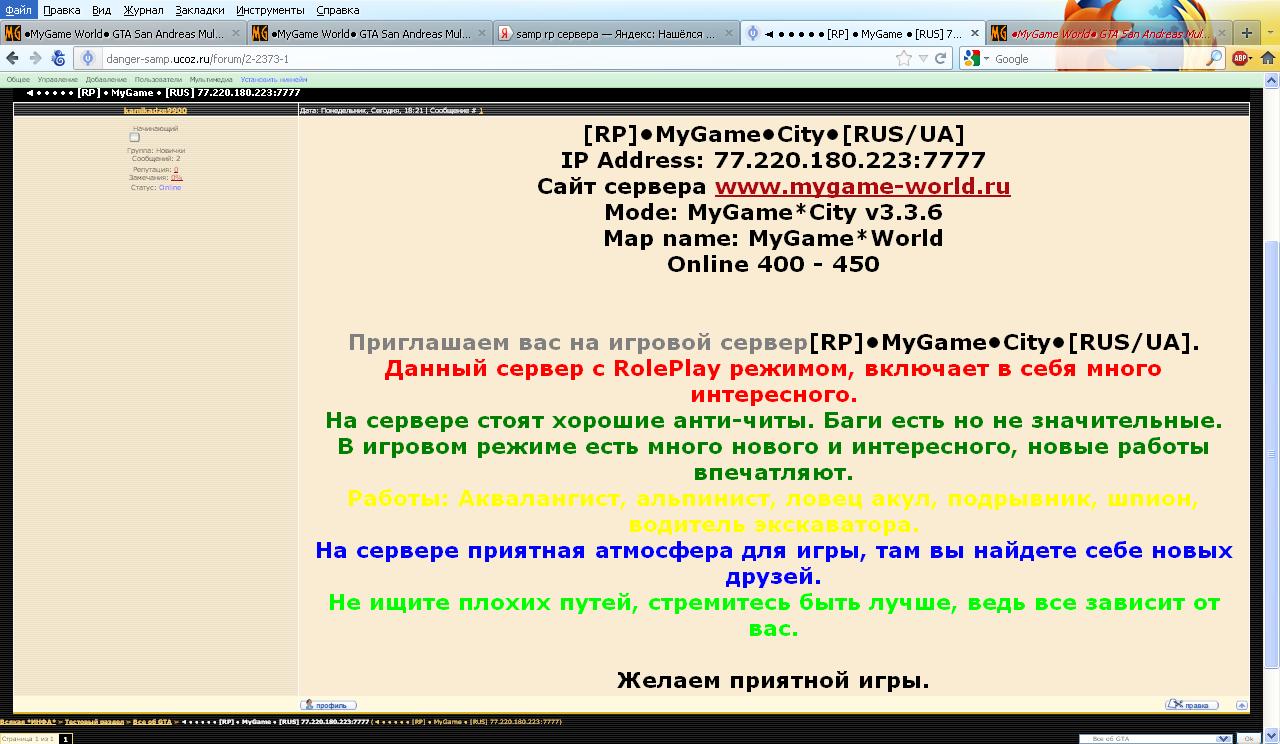This screenshot has width=1280, height=744.
Task: Open the Файл menu
Action: 18,10
